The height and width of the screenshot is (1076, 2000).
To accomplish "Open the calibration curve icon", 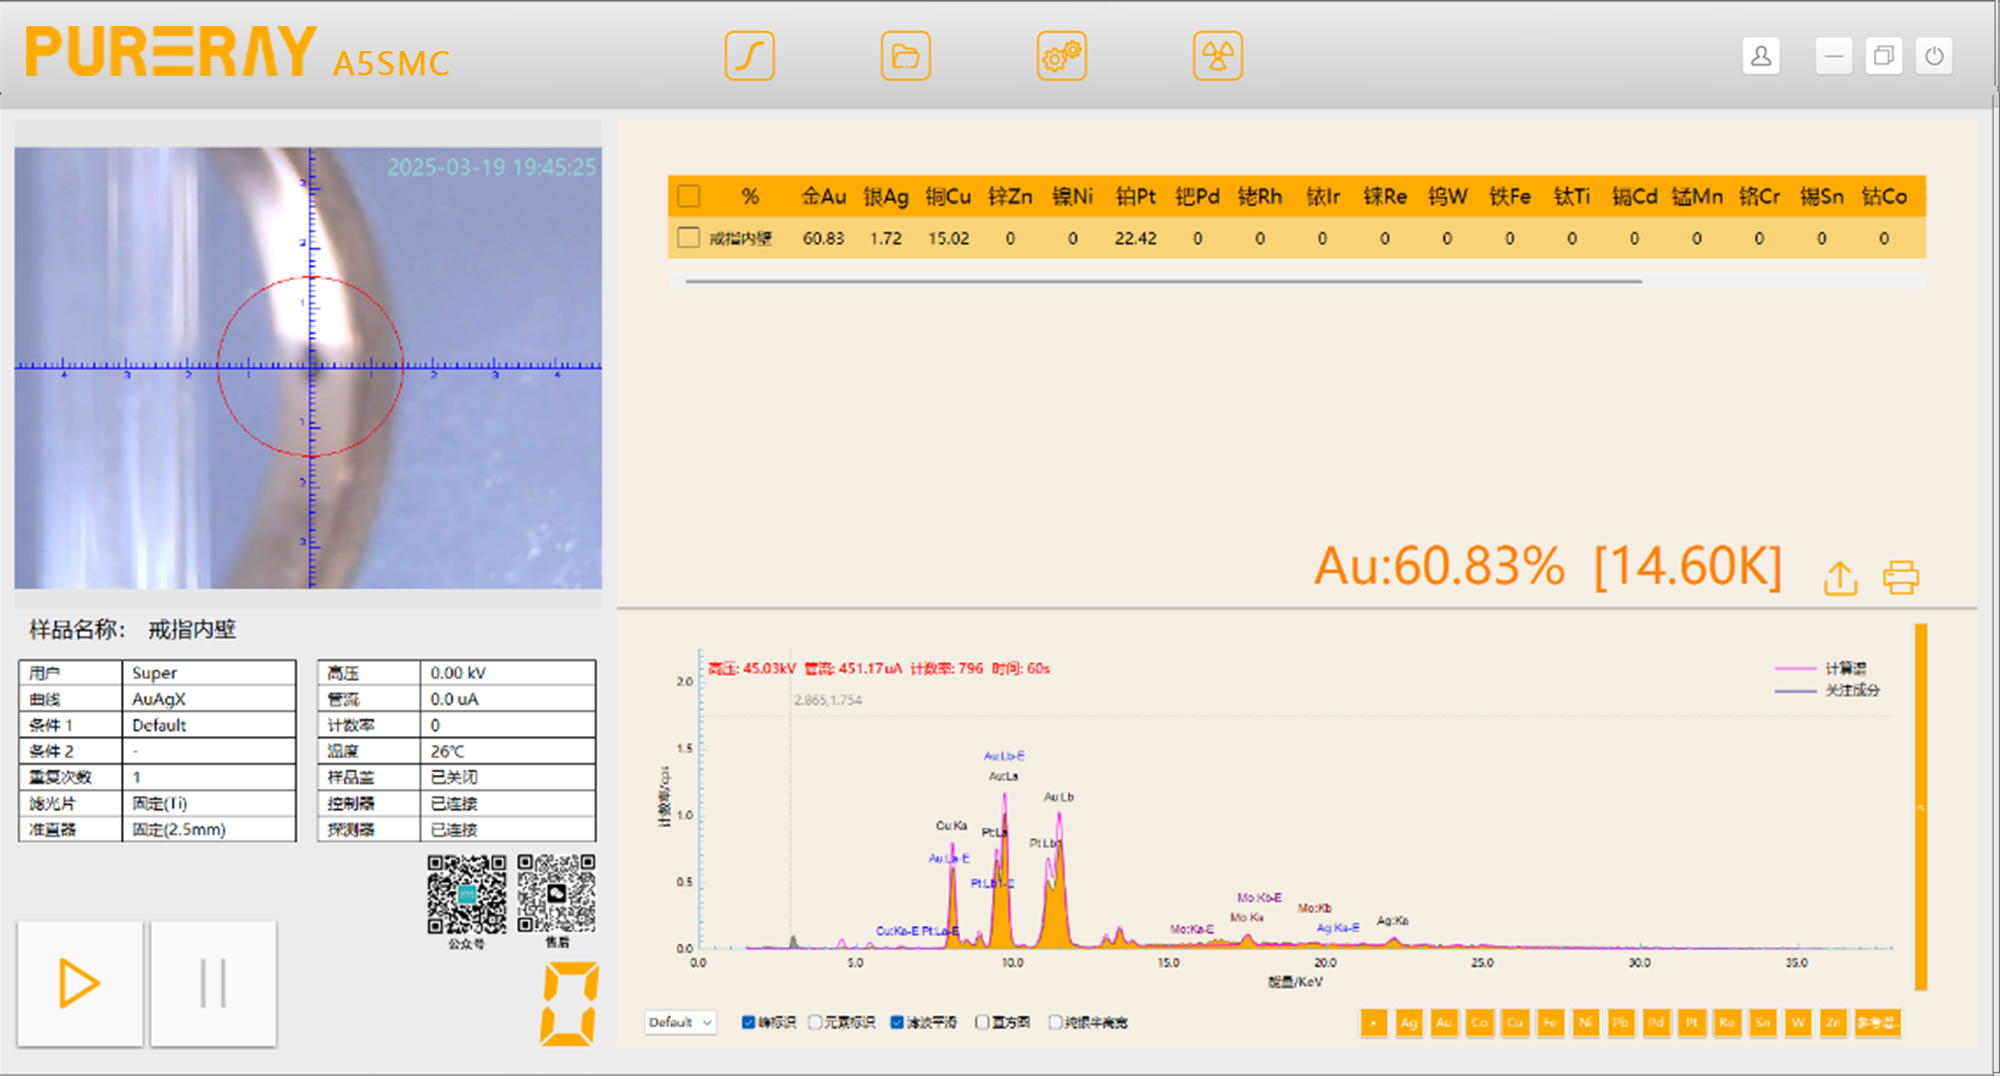I will (x=749, y=56).
